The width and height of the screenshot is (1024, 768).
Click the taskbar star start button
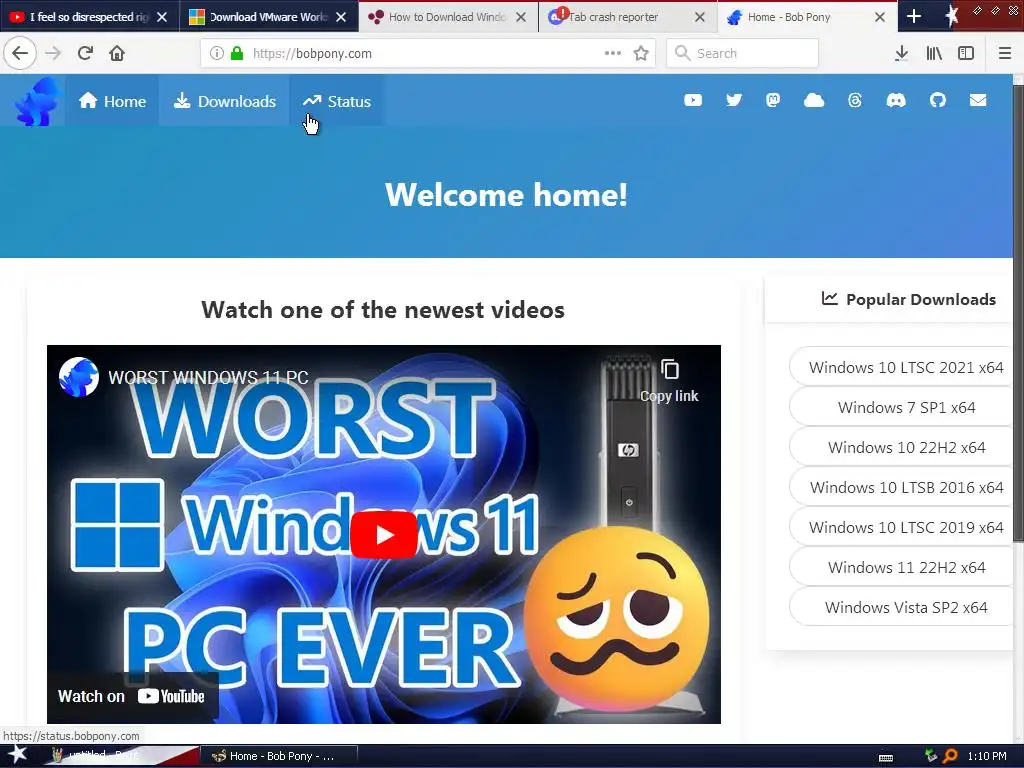[x=17, y=755]
